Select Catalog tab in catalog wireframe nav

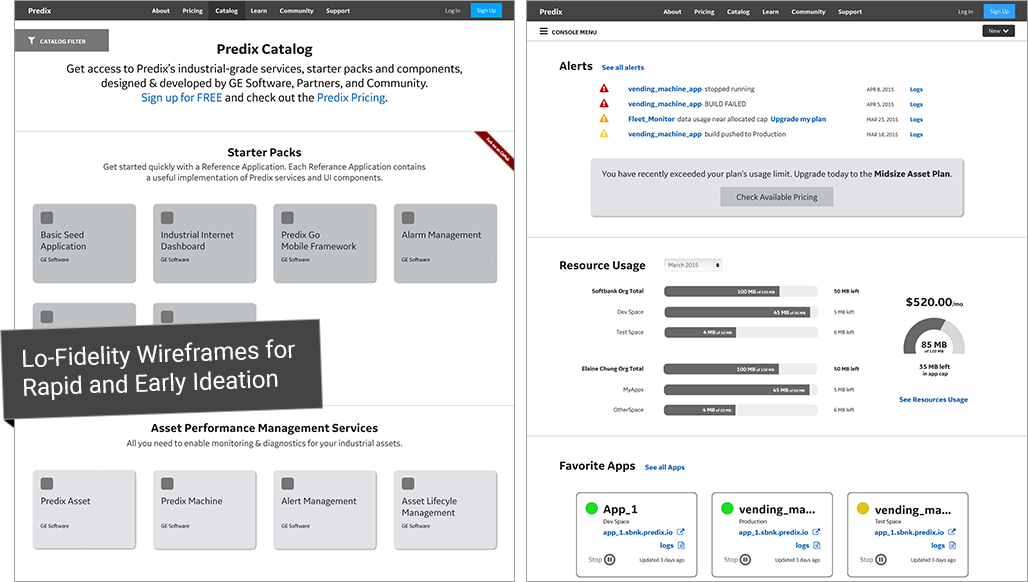click(226, 10)
